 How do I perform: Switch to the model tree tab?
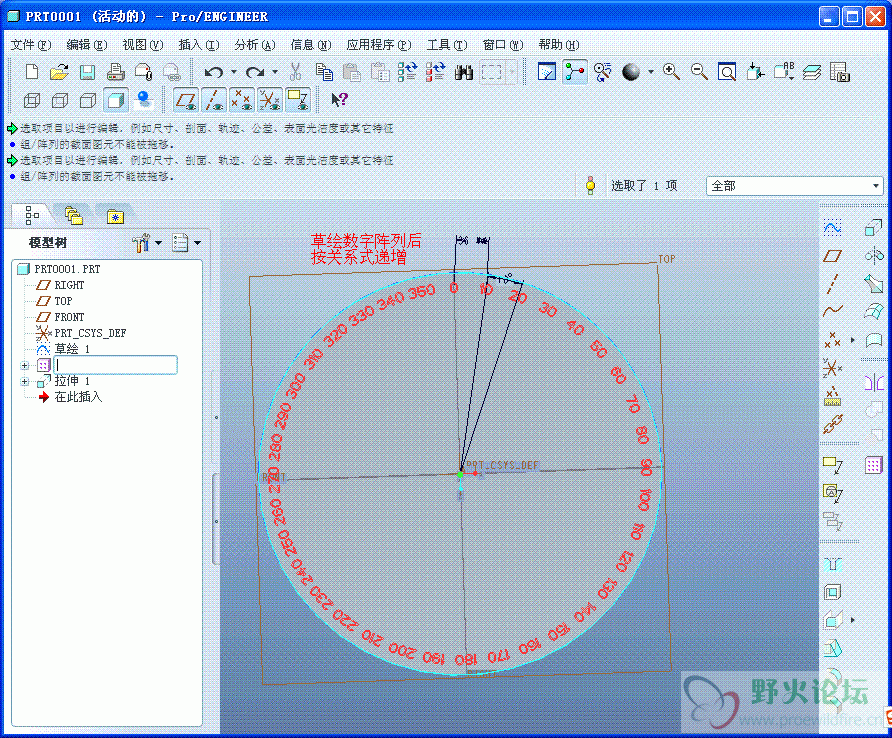tap(32, 215)
